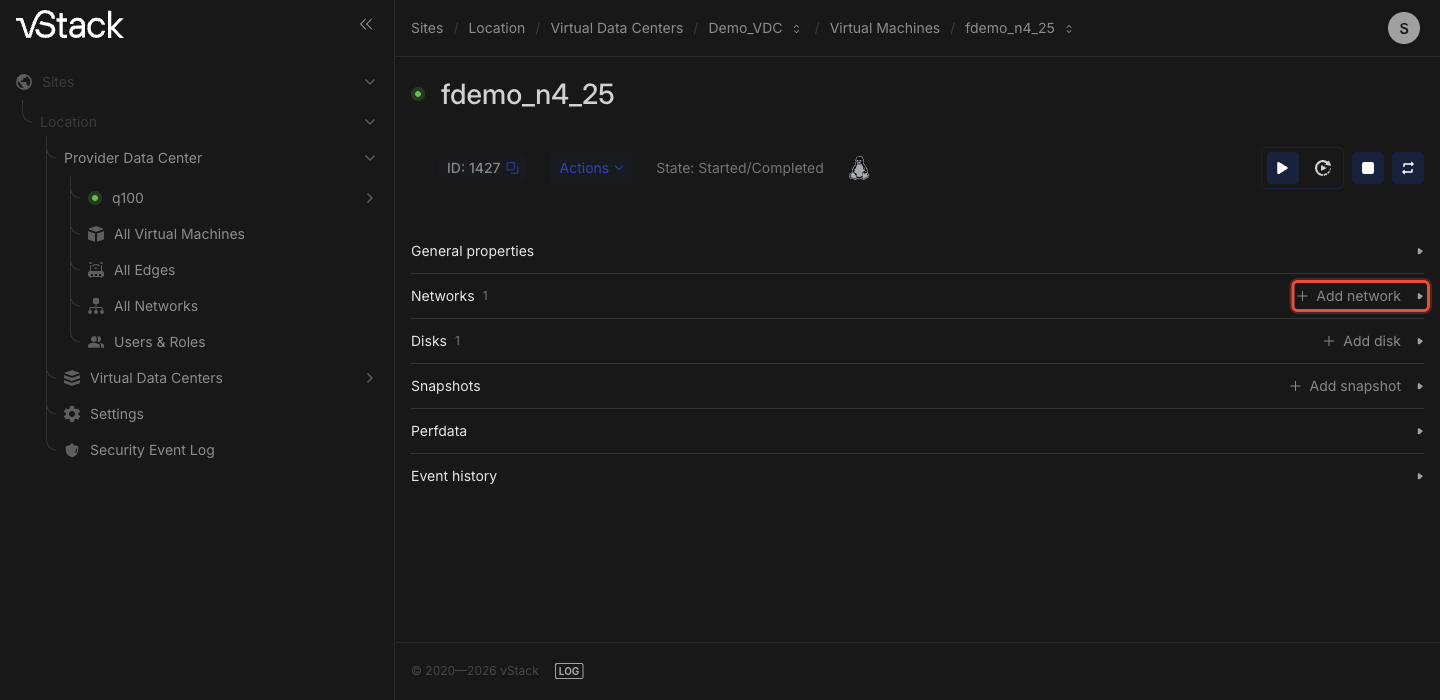Go to Sites in the breadcrumb
Screen dimensions: 1440x700
coord(427,28)
